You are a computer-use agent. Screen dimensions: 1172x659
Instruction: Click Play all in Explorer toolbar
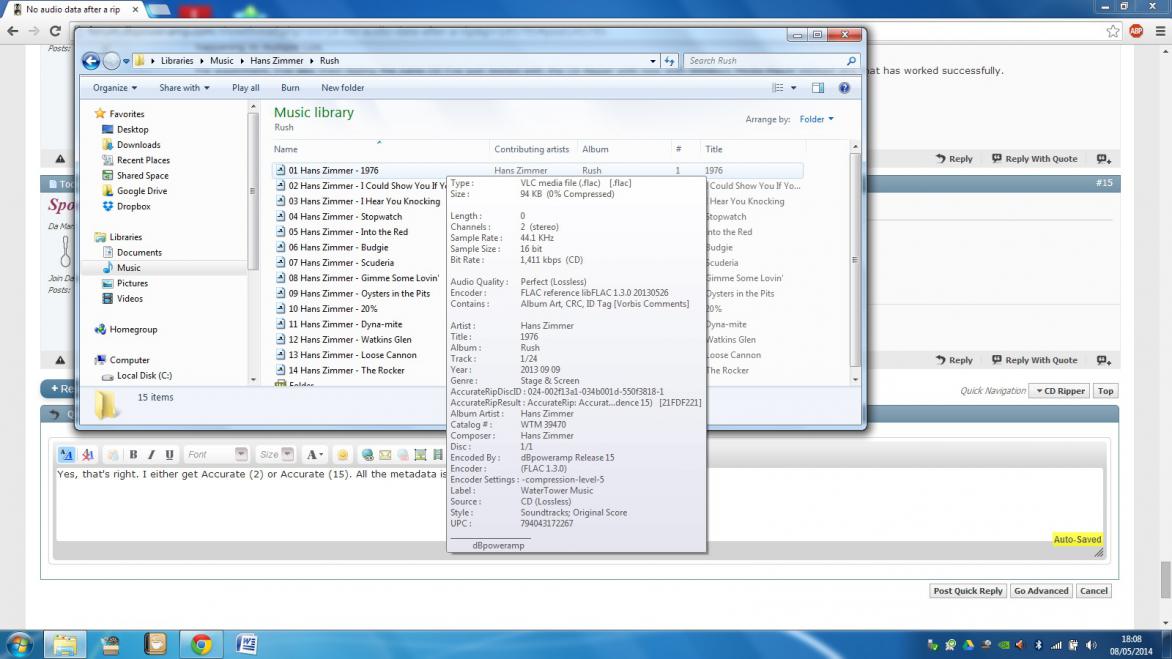coord(245,88)
